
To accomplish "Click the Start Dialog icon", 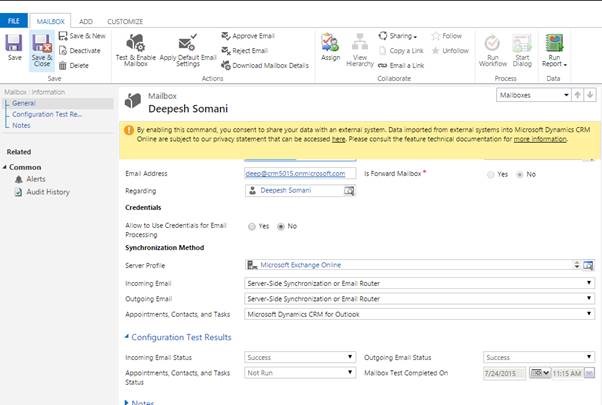I will tap(521, 48).
